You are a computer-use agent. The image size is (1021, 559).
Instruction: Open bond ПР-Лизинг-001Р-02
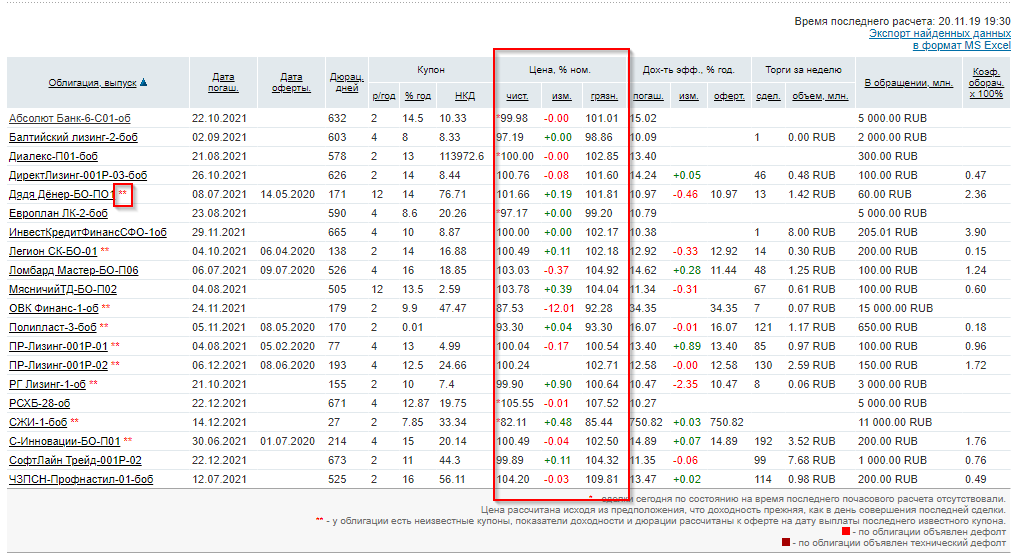59,364
